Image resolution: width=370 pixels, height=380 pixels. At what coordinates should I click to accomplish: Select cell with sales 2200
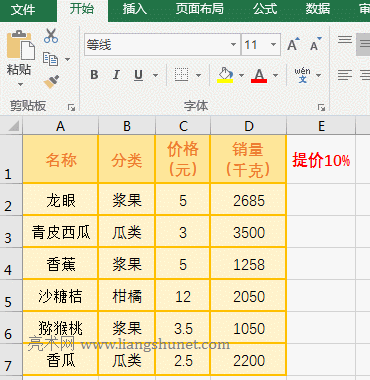coord(248,360)
